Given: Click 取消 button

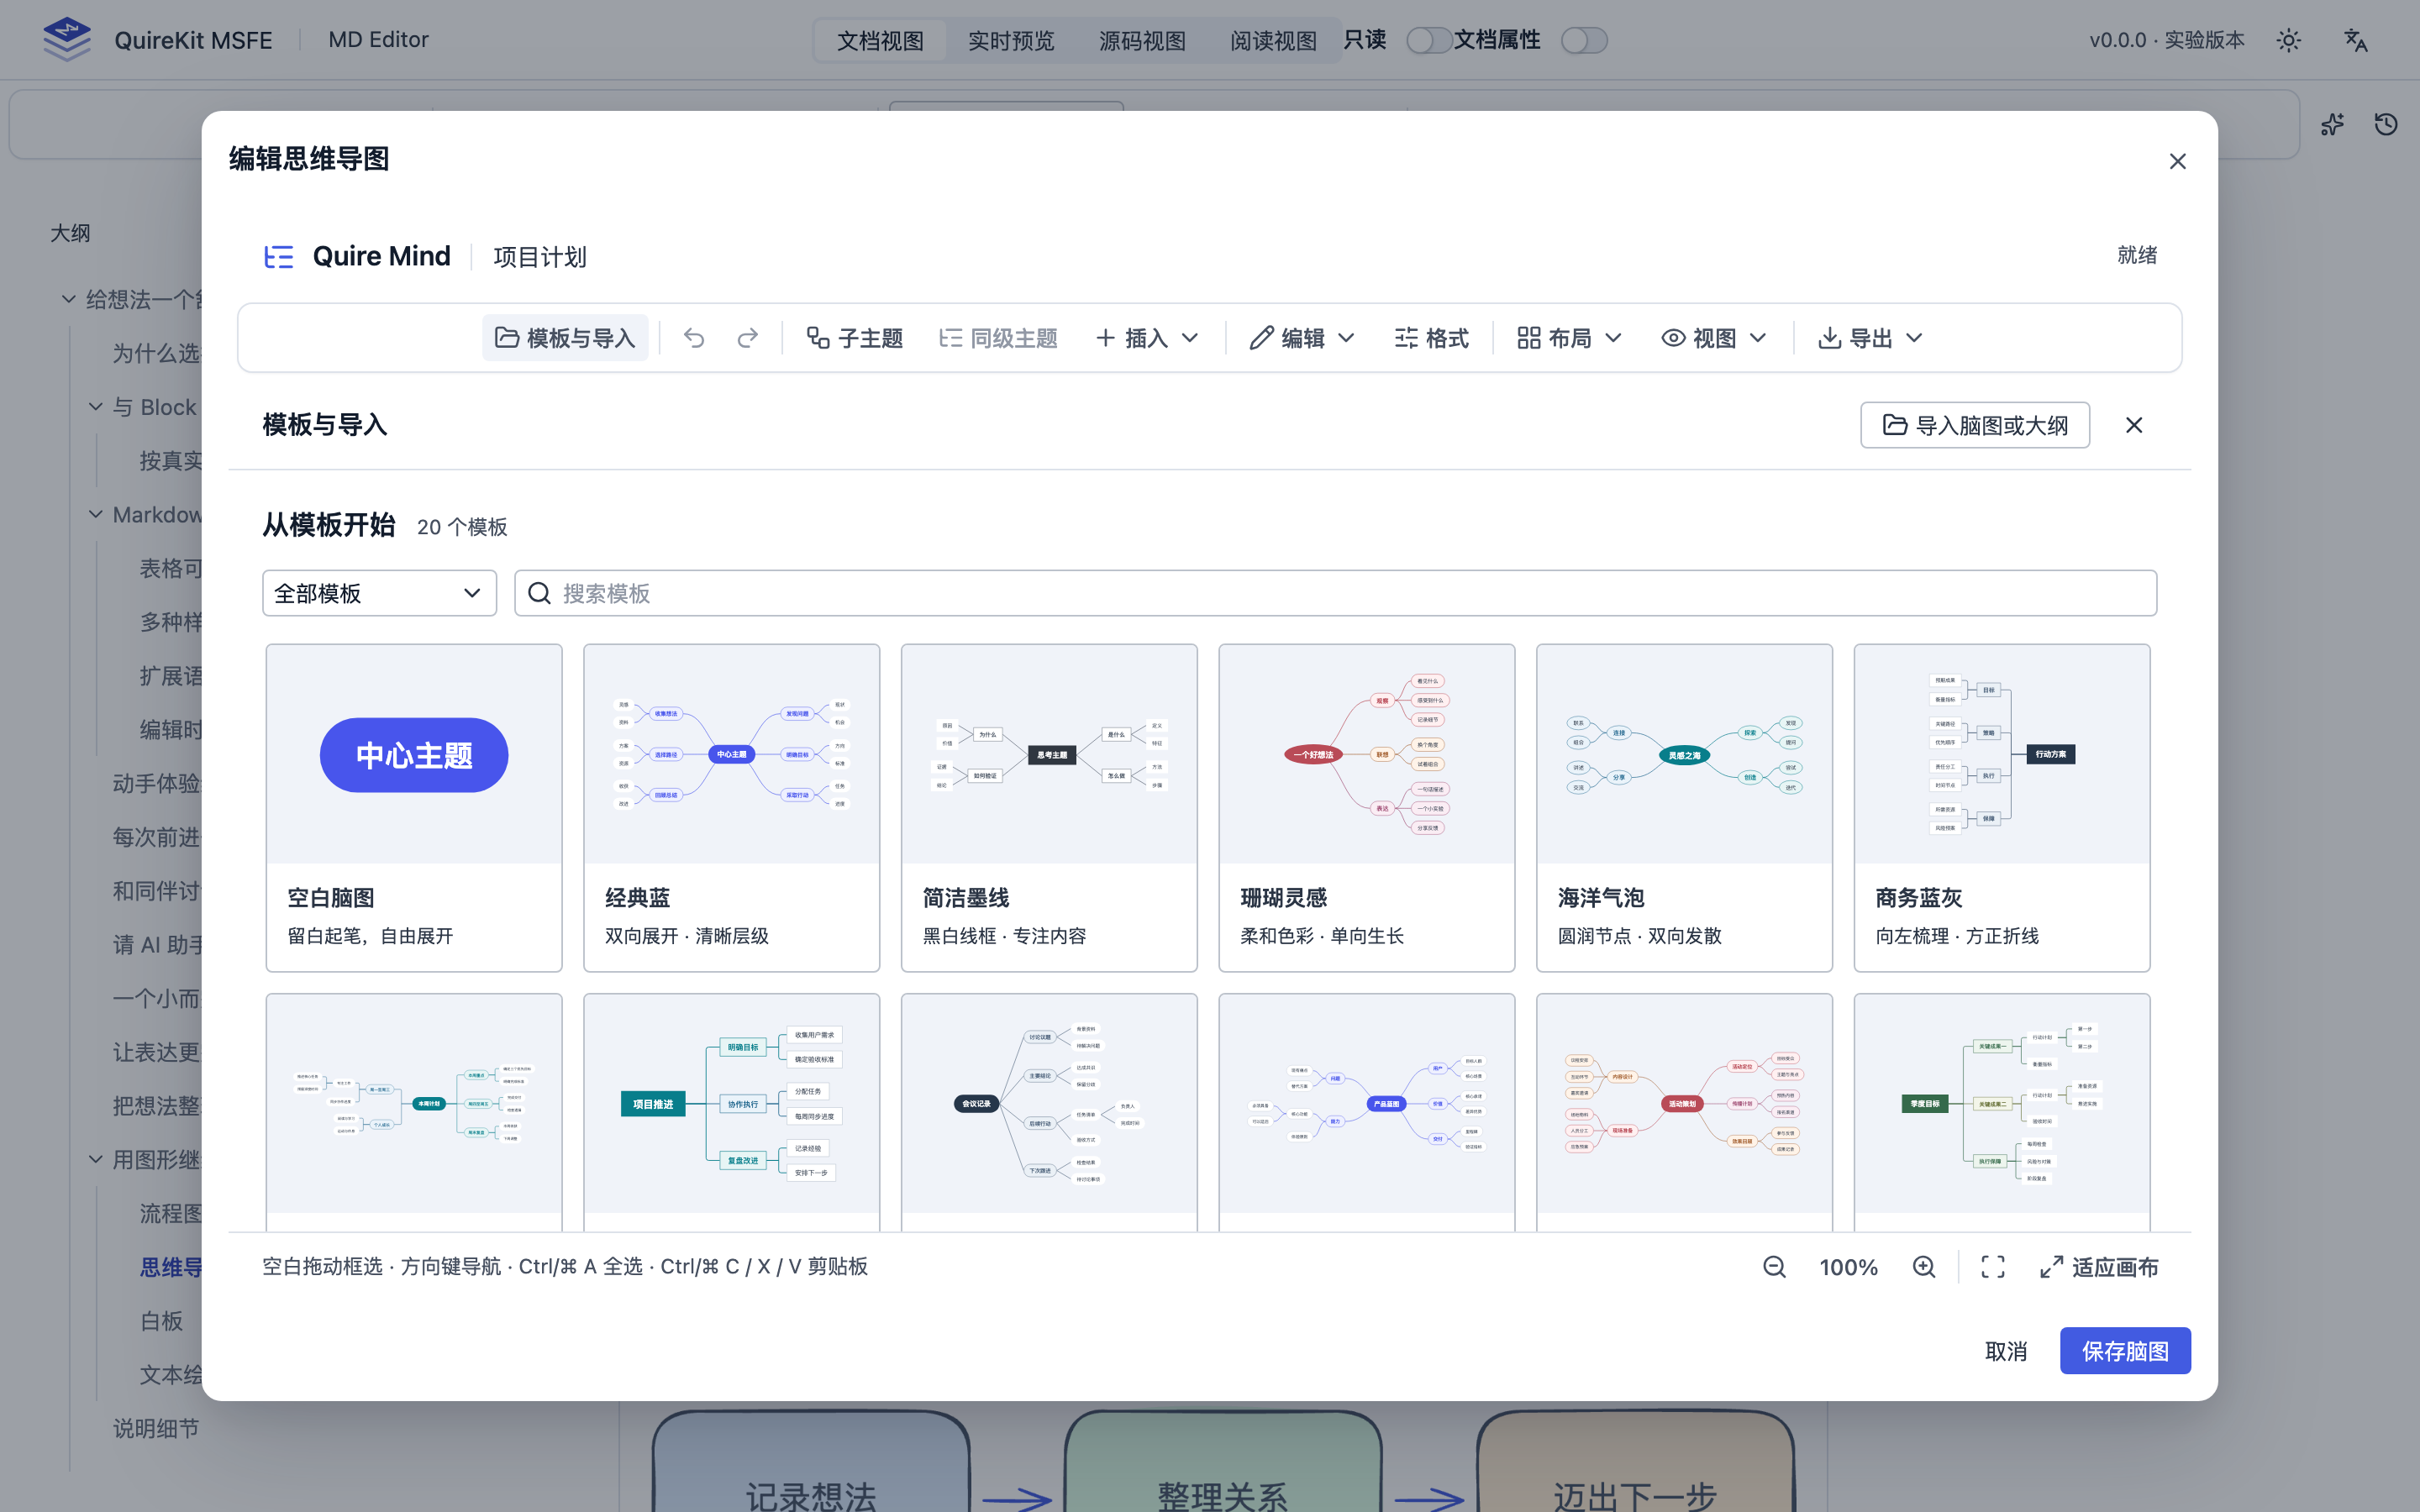Looking at the screenshot, I should pos(2005,1351).
